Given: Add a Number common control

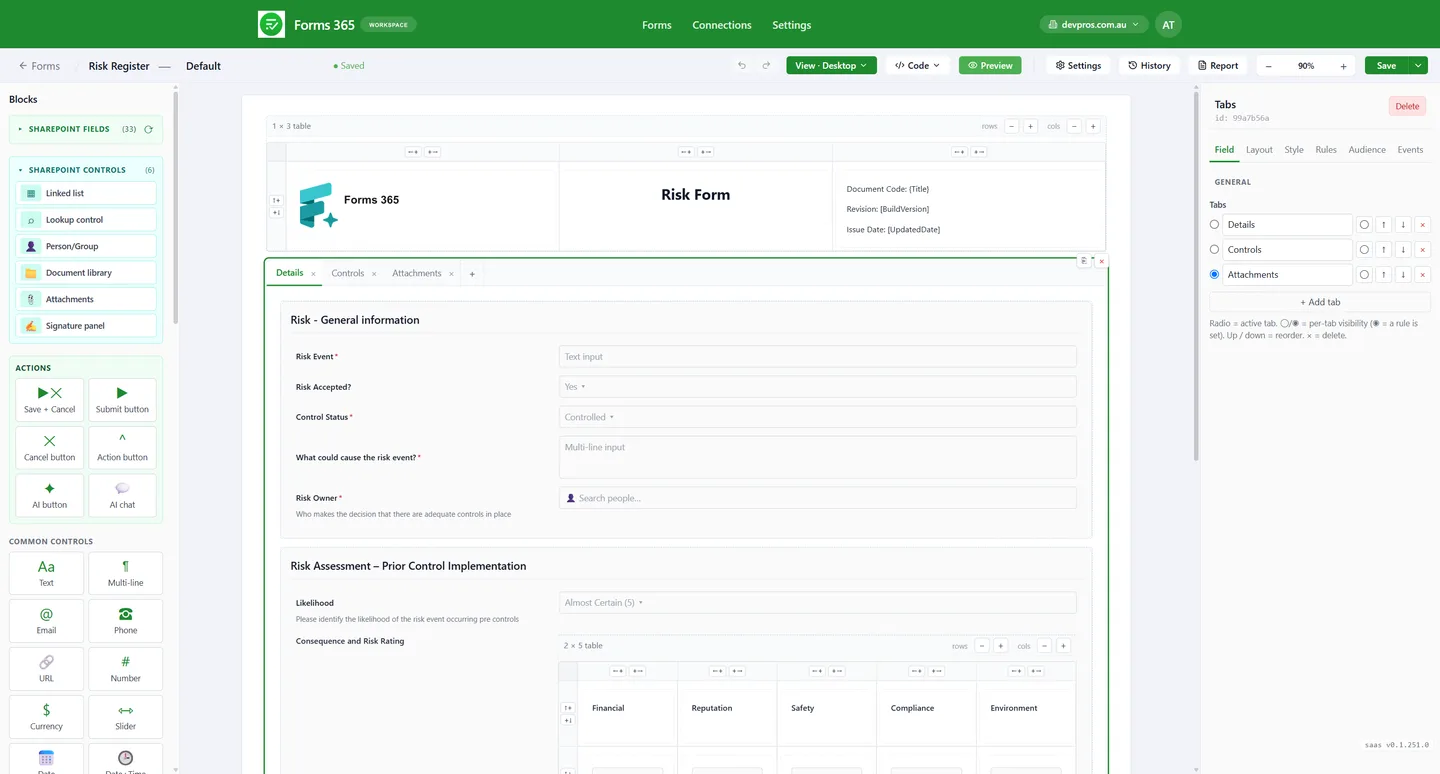Looking at the screenshot, I should pyautogui.click(x=125, y=669).
